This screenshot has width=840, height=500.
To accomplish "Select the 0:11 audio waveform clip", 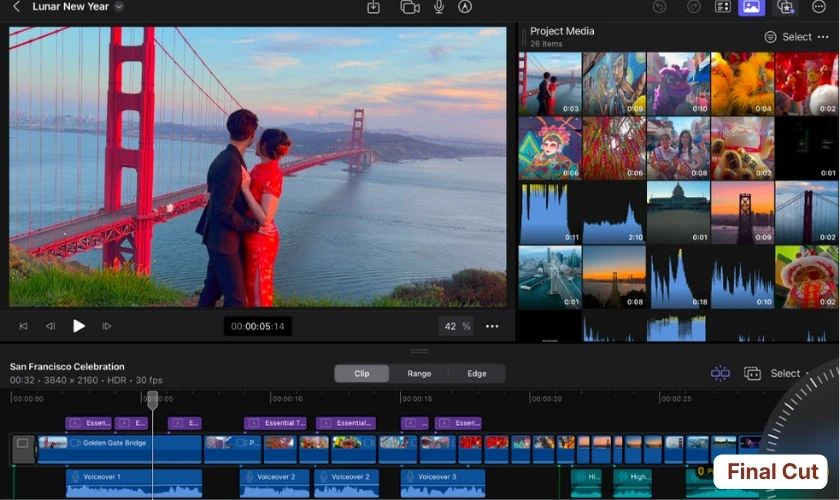I will tap(550, 213).
